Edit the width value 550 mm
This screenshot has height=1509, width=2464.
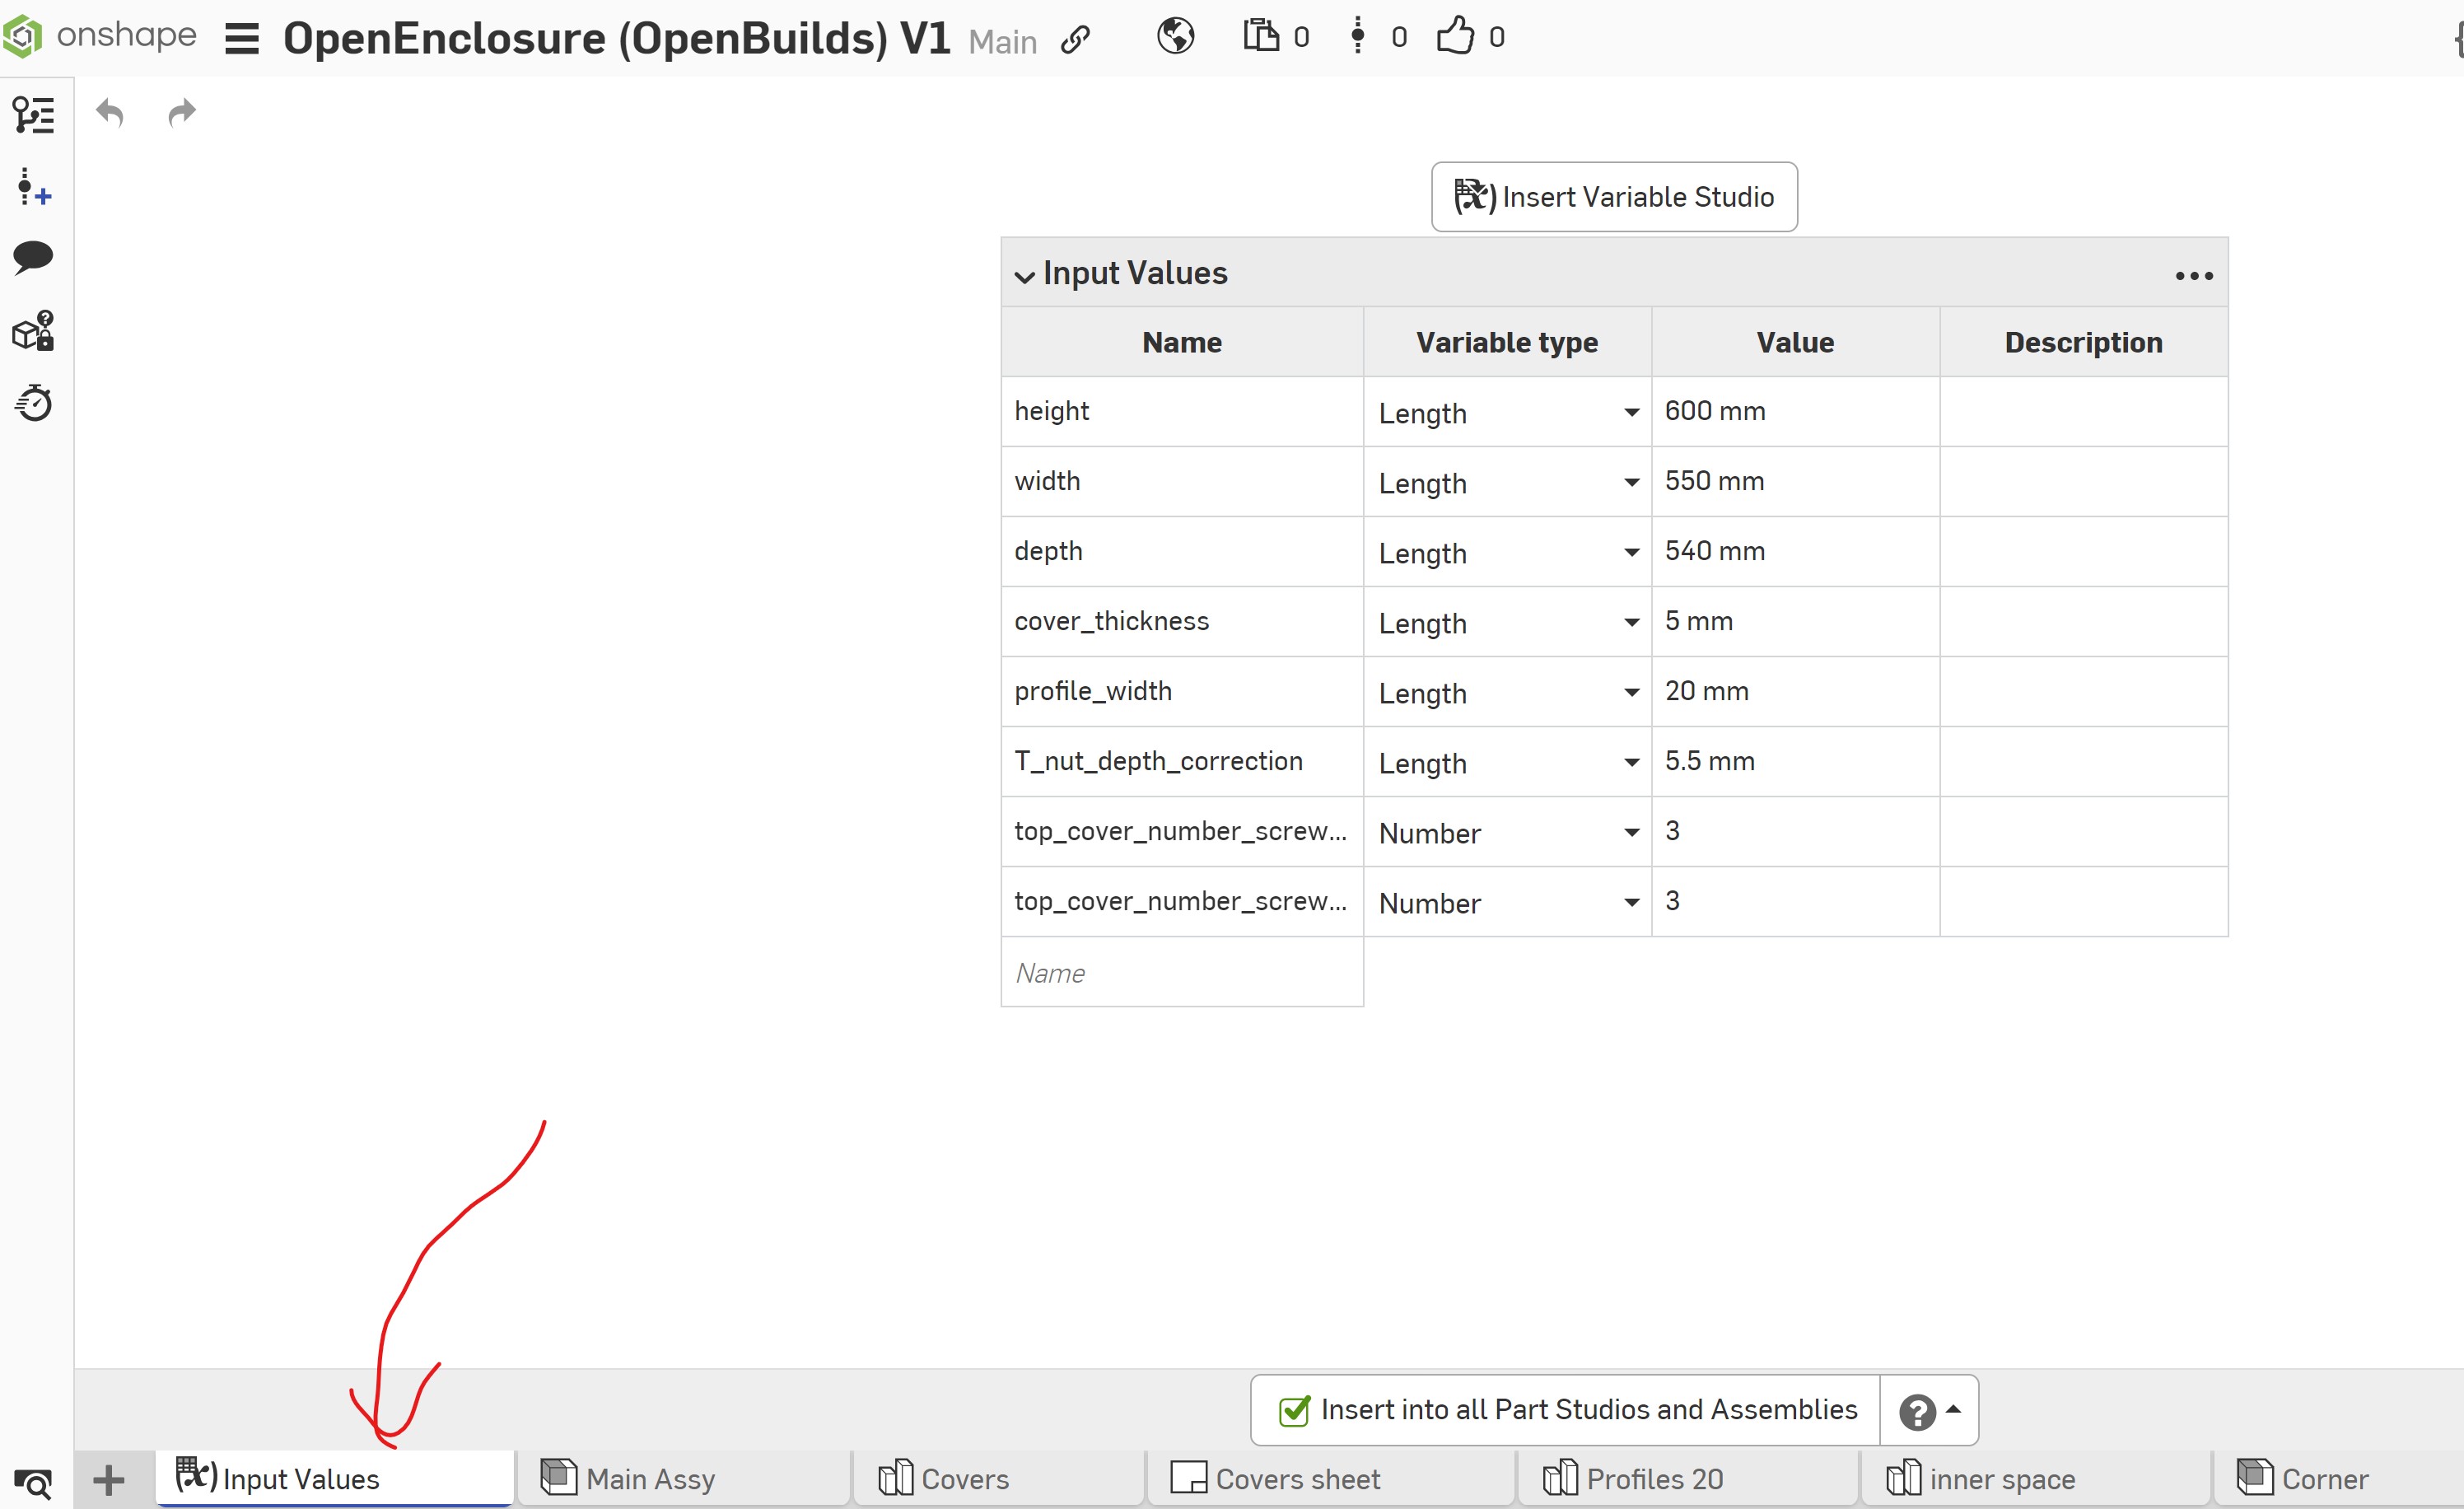pyautogui.click(x=1795, y=481)
